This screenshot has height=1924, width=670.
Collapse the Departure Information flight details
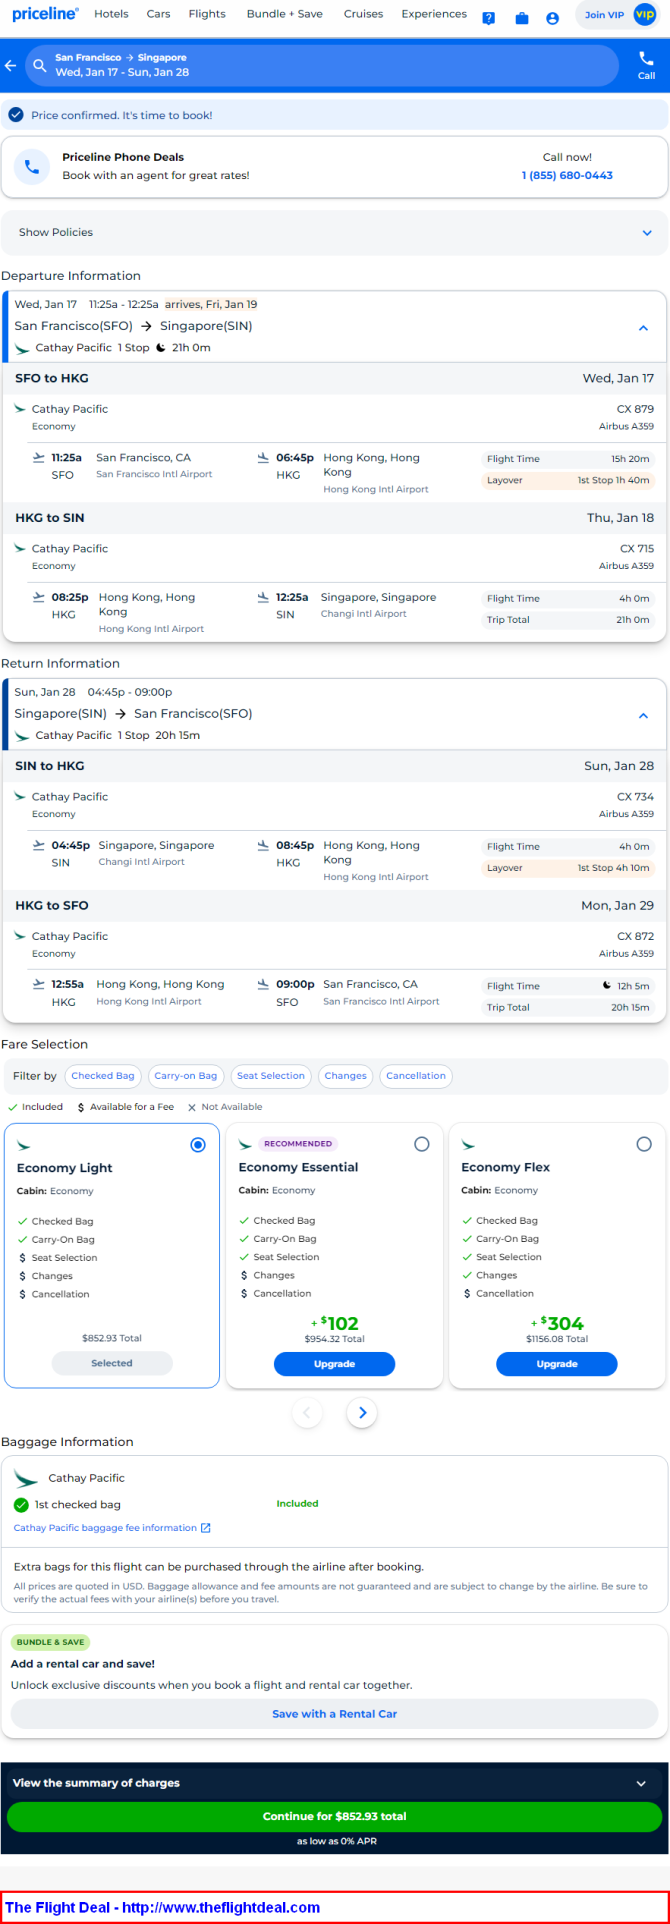[643, 328]
